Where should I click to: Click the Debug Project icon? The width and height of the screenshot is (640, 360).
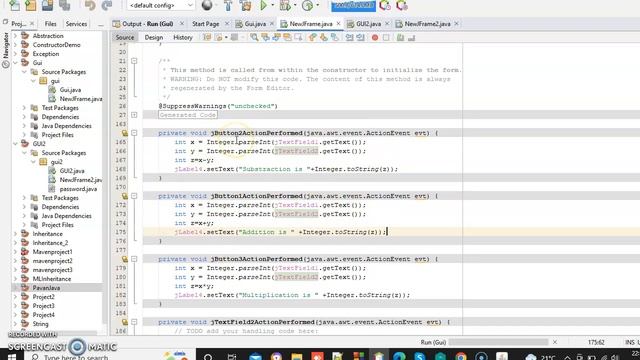tap(285, 5)
